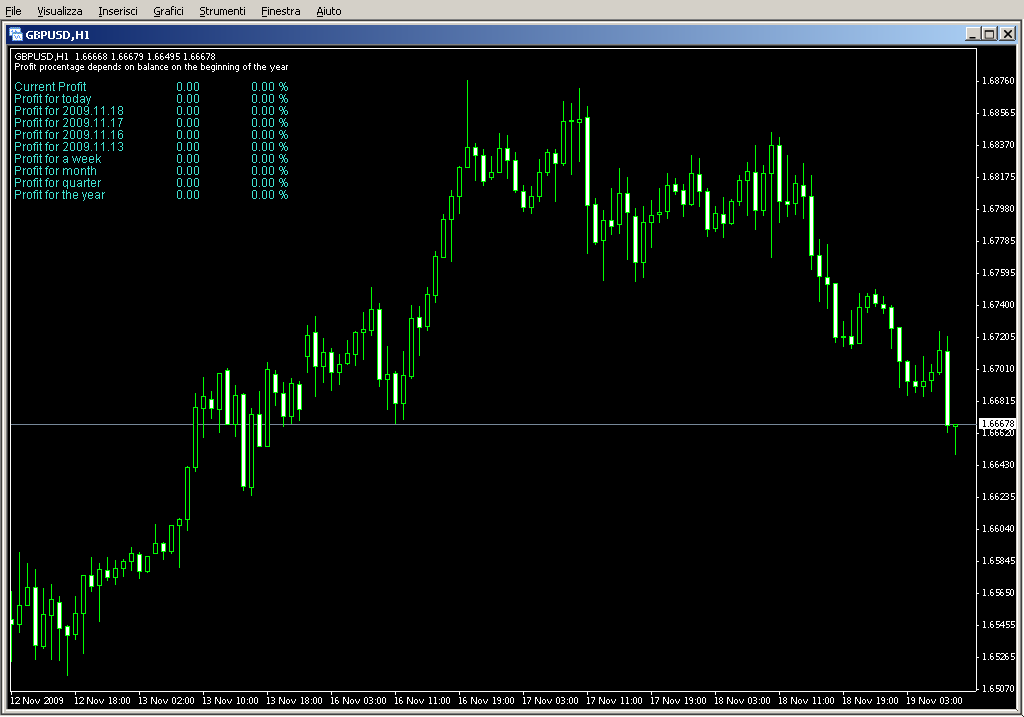1024x717 pixels.
Task: Open the Finestra menu
Action: (x=280, y=11)
